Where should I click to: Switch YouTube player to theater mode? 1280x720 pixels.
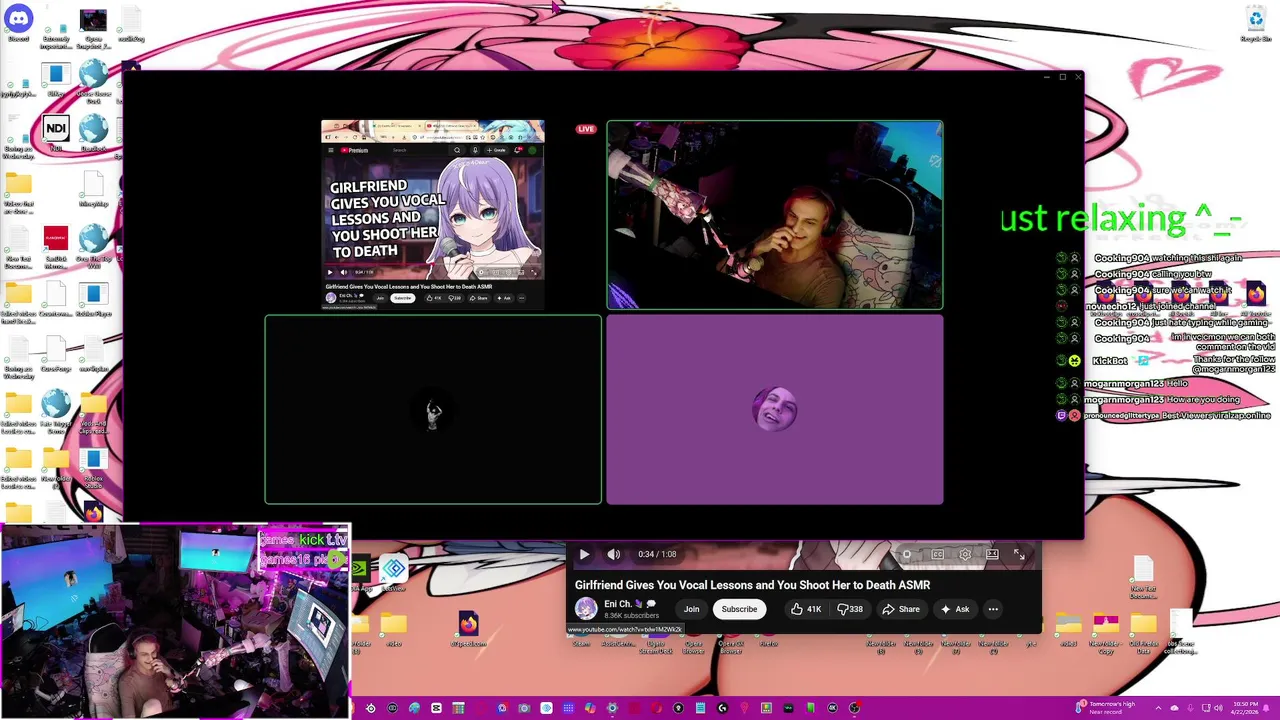tap(992, 554)
